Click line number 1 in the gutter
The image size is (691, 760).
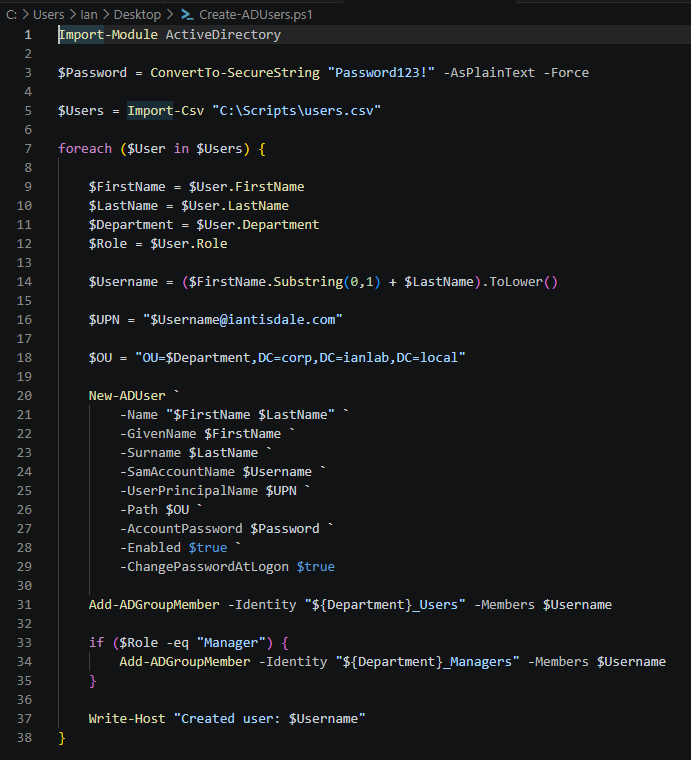pyautogui.click(x=28, y=35)
